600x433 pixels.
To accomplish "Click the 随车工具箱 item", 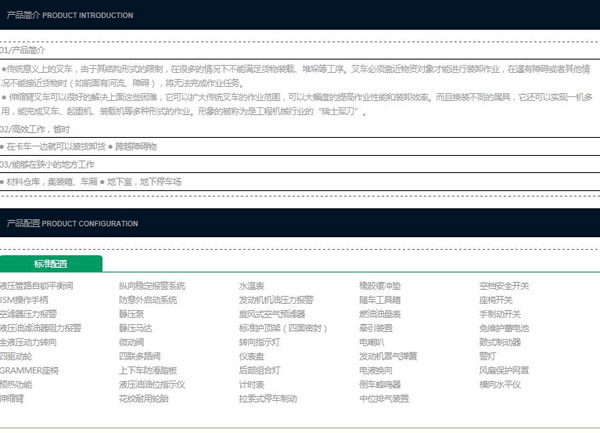I will coord(380,300).
